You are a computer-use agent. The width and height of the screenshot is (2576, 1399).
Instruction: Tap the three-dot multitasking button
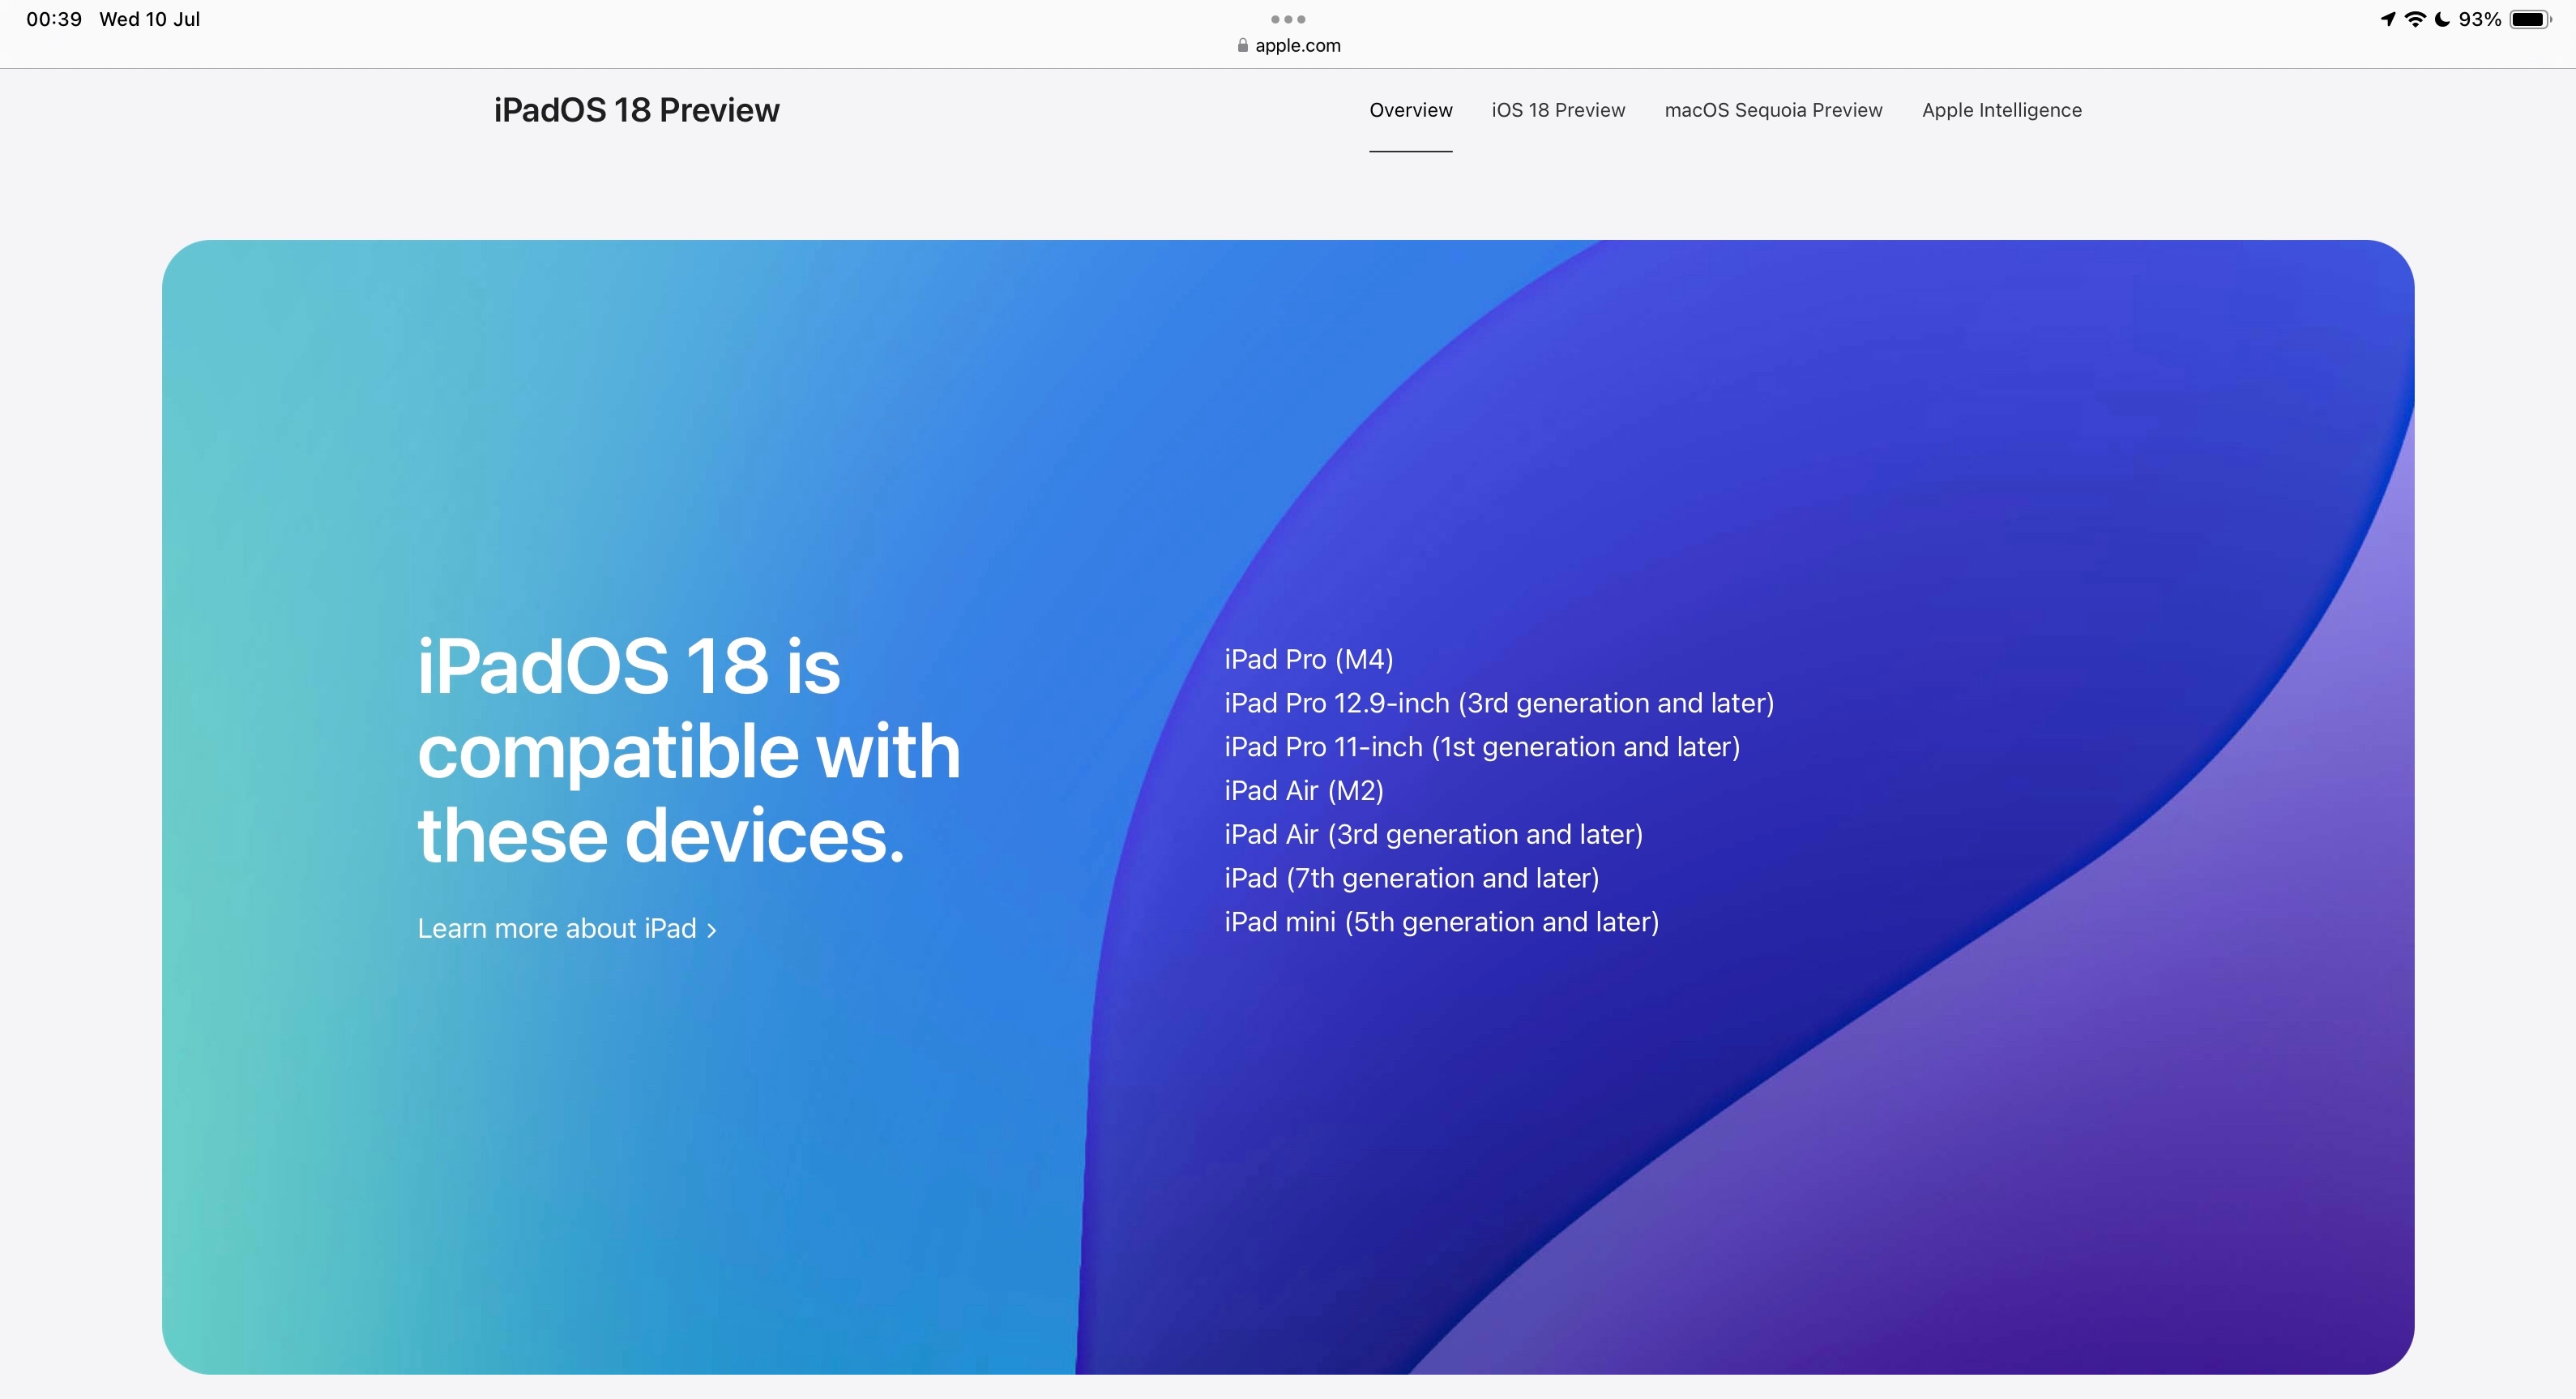tap(1288, 19)
